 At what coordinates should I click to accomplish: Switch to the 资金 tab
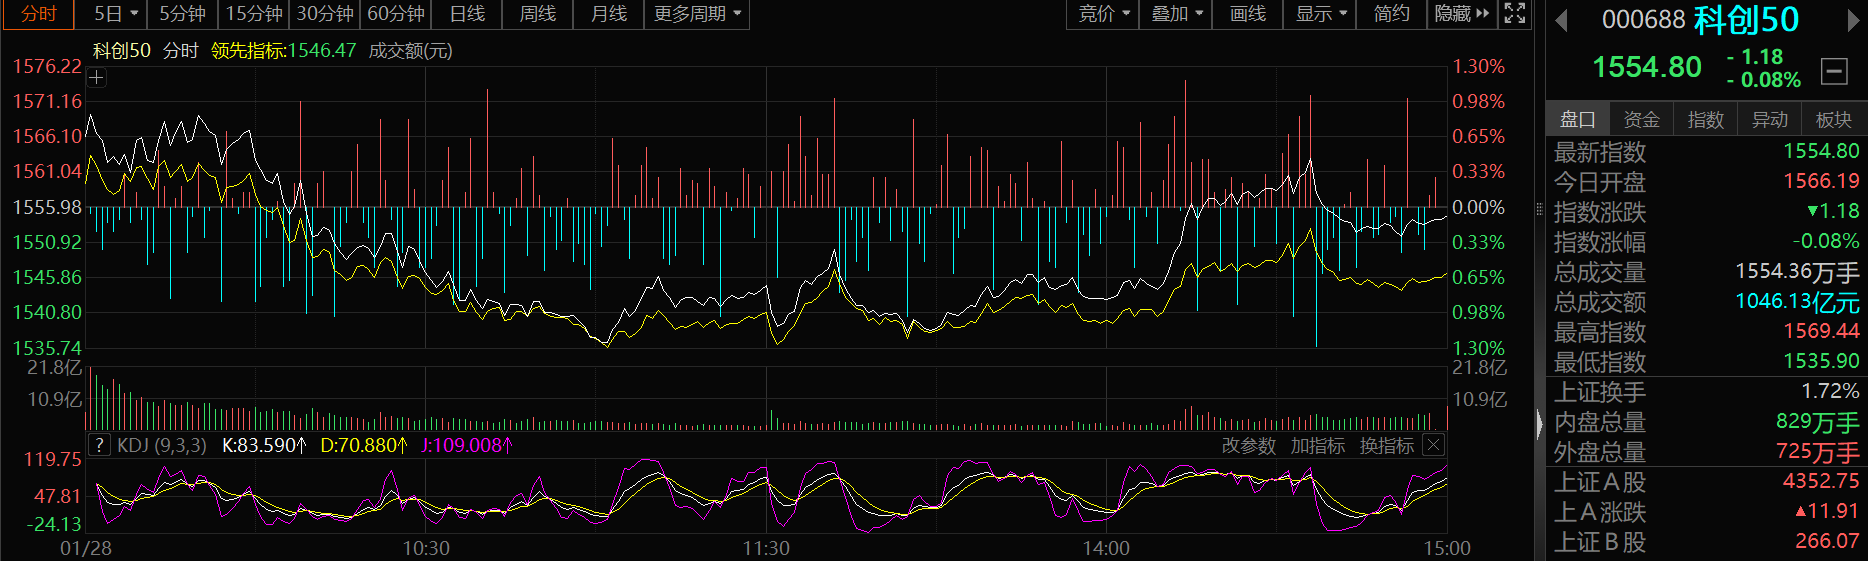[x=1641, y=120]
